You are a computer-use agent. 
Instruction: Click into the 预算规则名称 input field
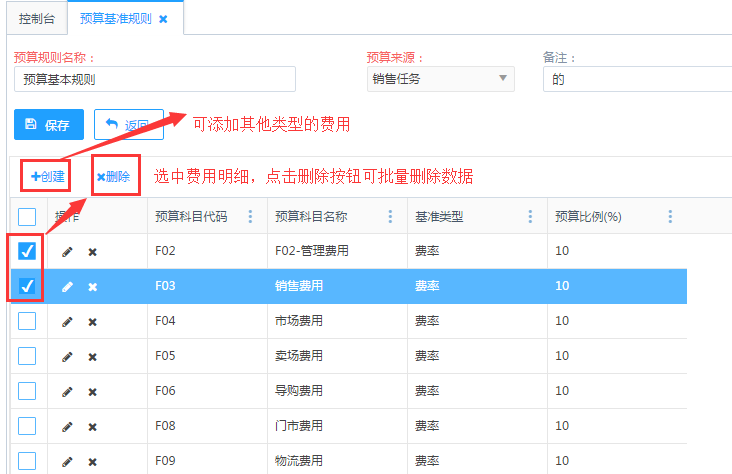[155, 79]
